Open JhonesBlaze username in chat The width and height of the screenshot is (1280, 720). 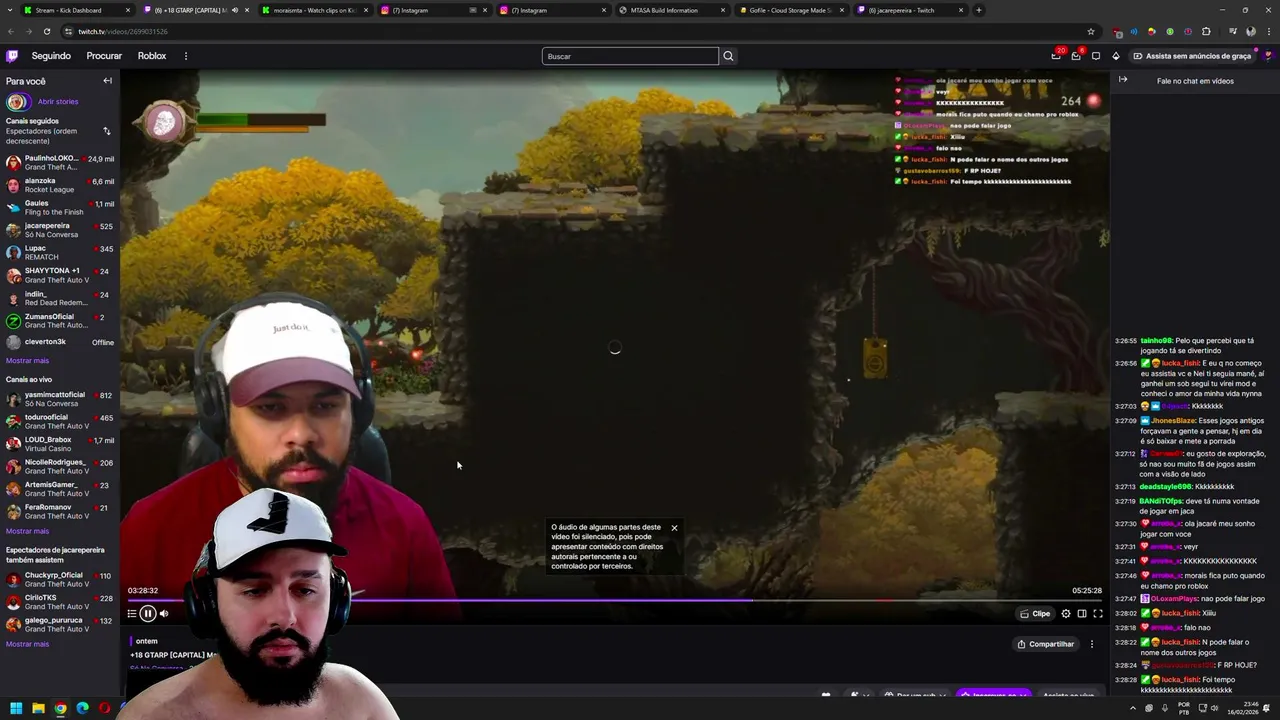click(1173, 421)
